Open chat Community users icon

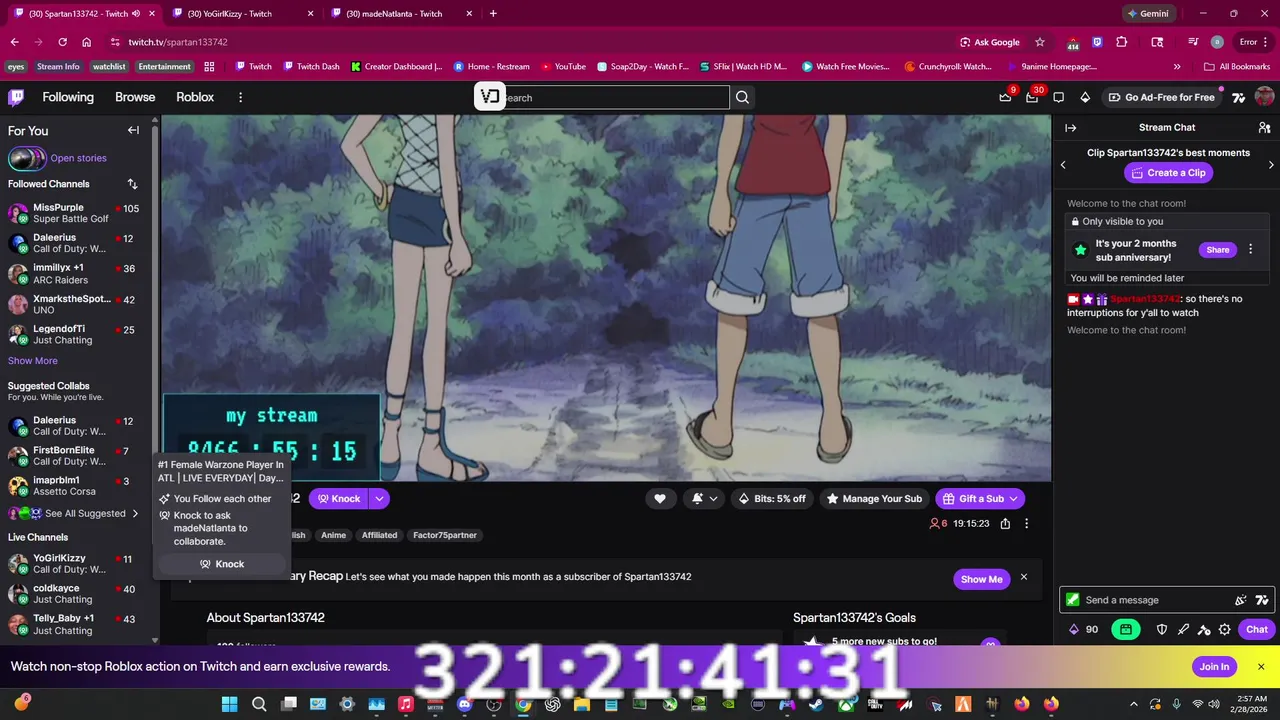pos(1264,128)
